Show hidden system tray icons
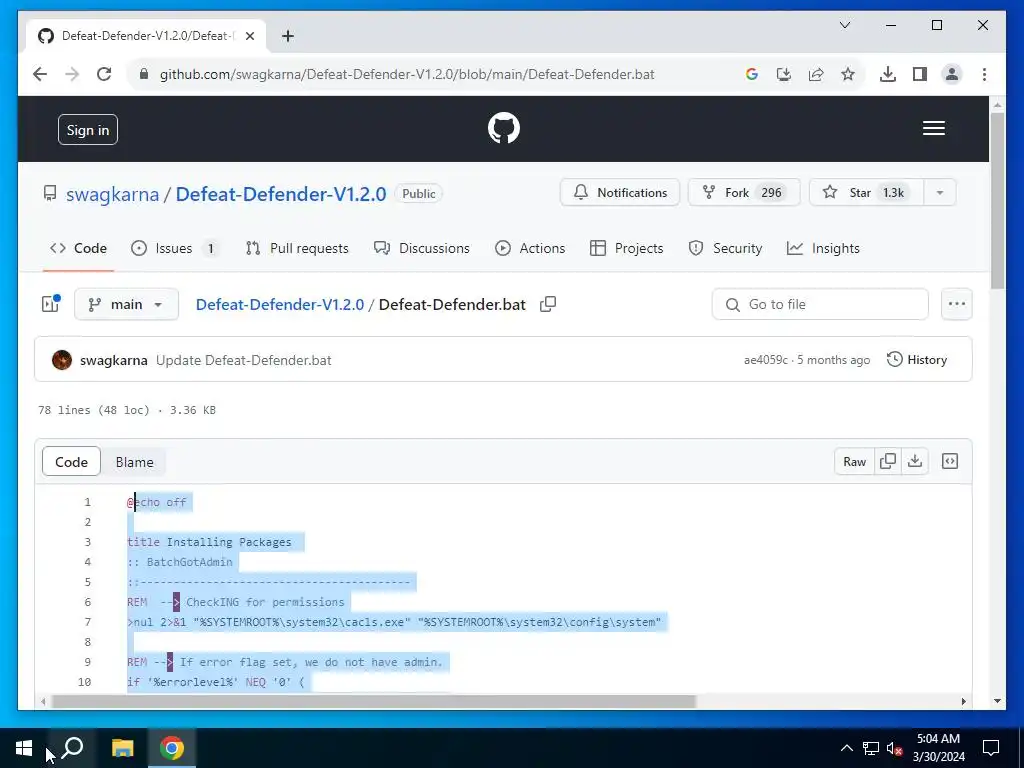The width and height of the screenshot is (1024, 768). pyautogui.click(x=846, y=748)
